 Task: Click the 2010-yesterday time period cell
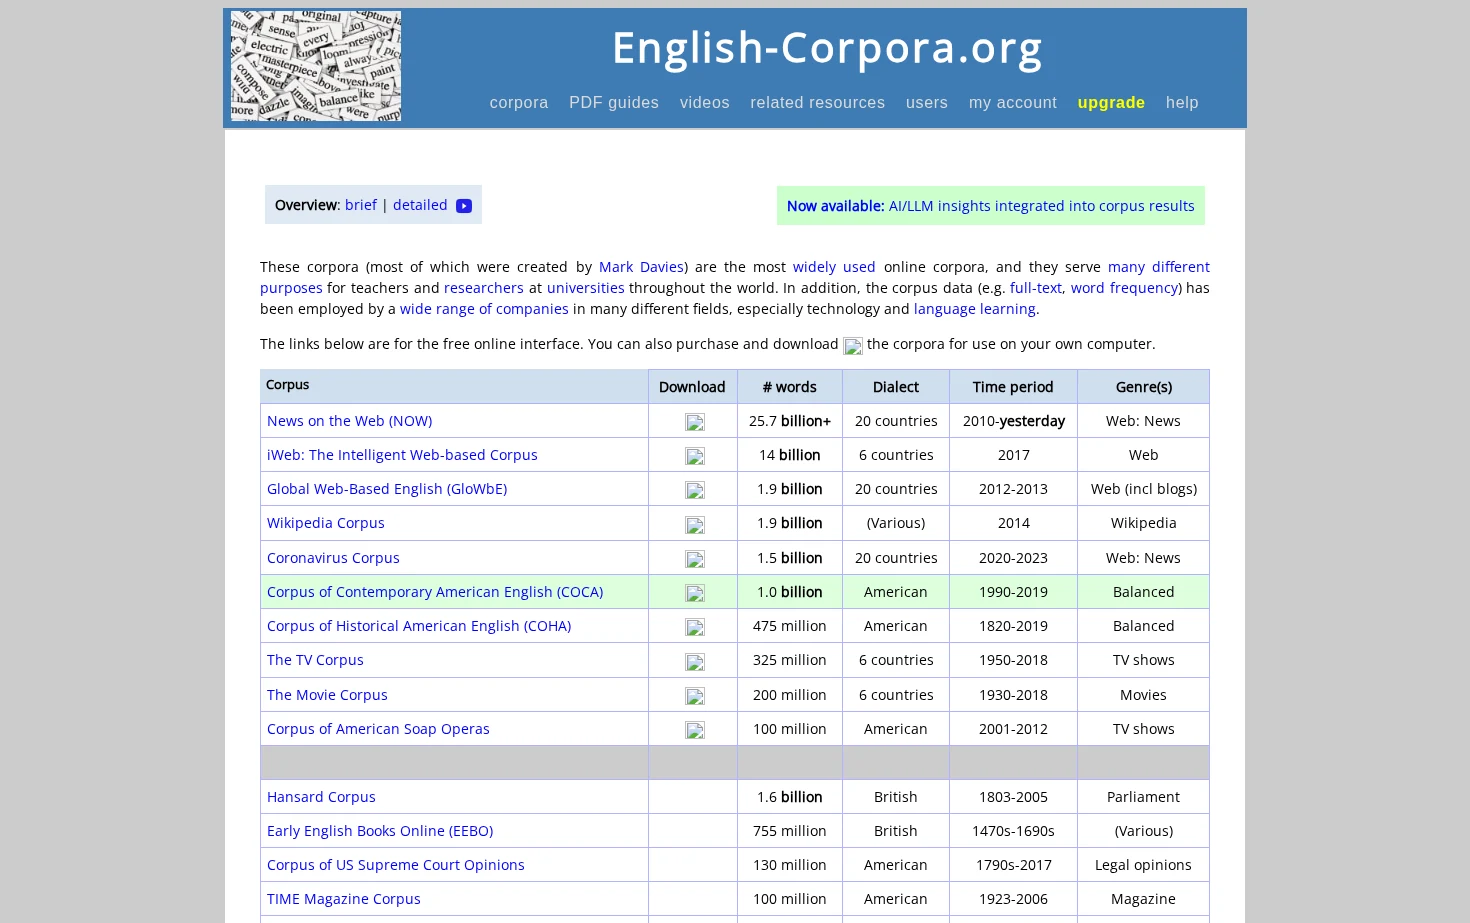click(1013, 421)
